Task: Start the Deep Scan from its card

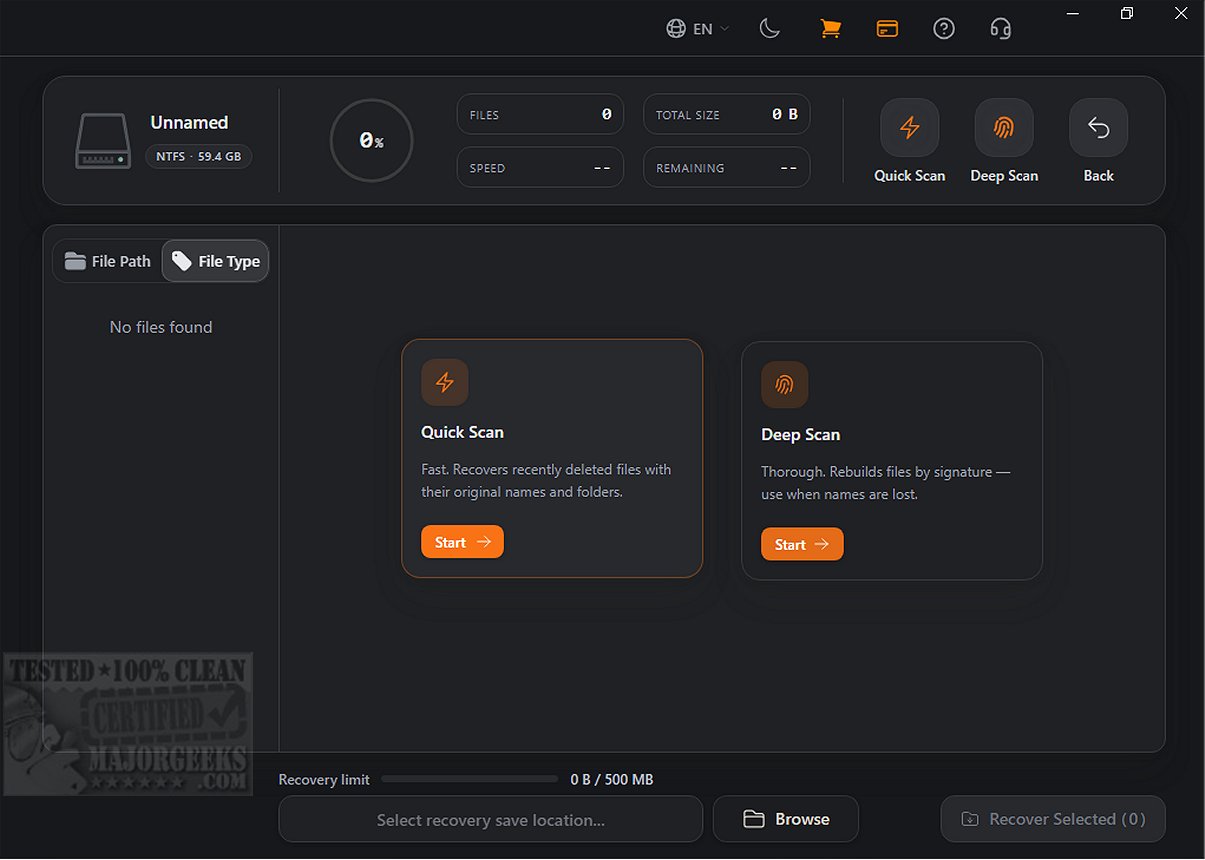Action: click(802, 544)
